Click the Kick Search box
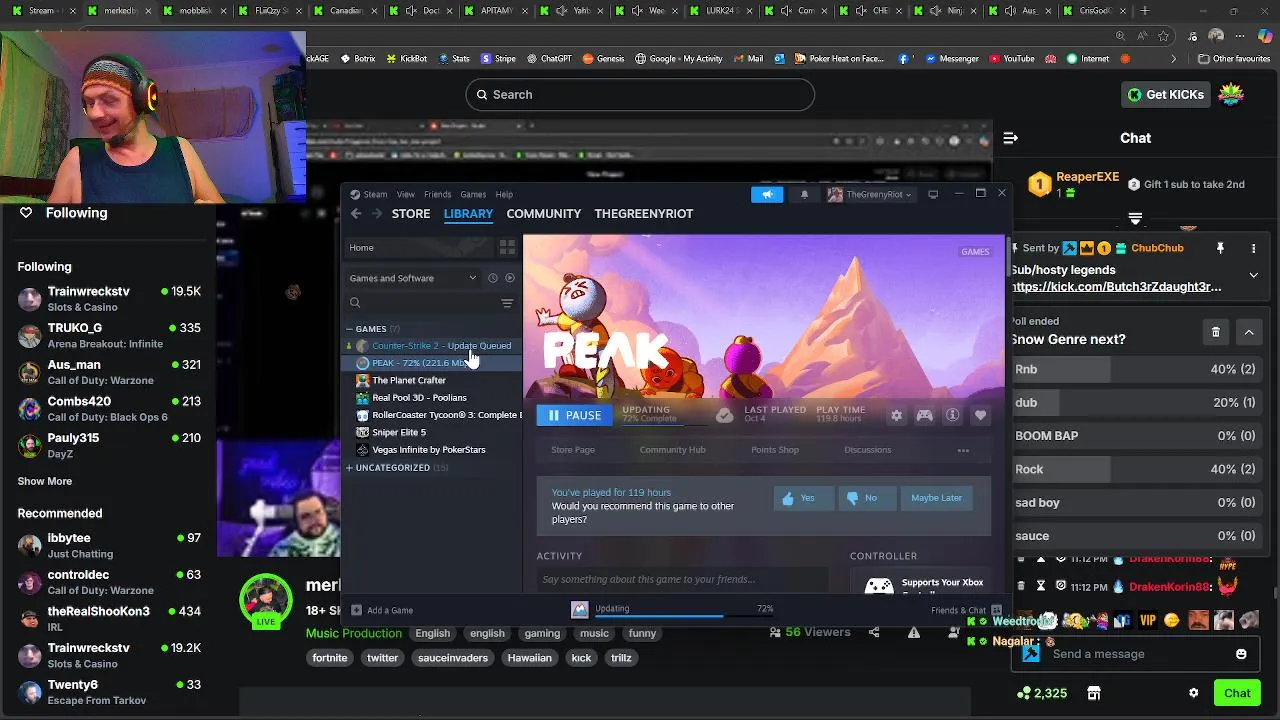Viewport: 1280px width, 720px height. (x=640, y=94)
